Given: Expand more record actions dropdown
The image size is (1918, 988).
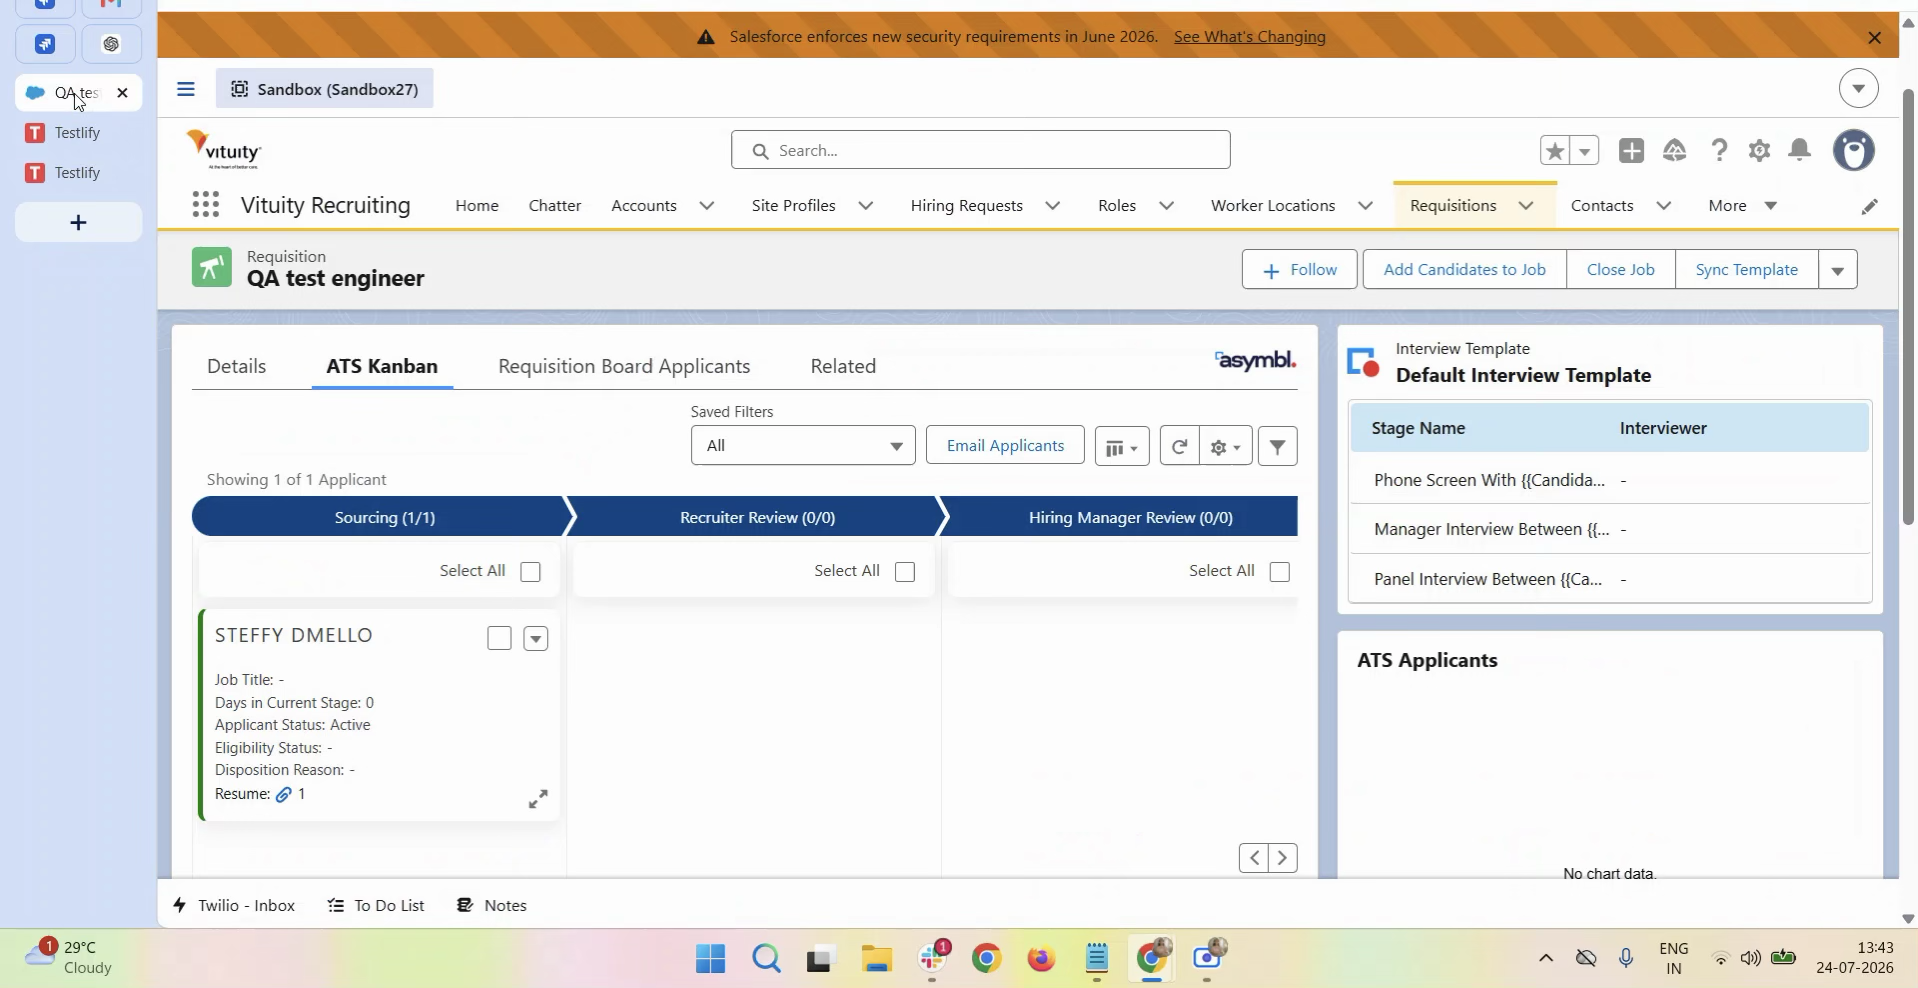Looking at the screenshot, I should click(x=1838, y=270).
